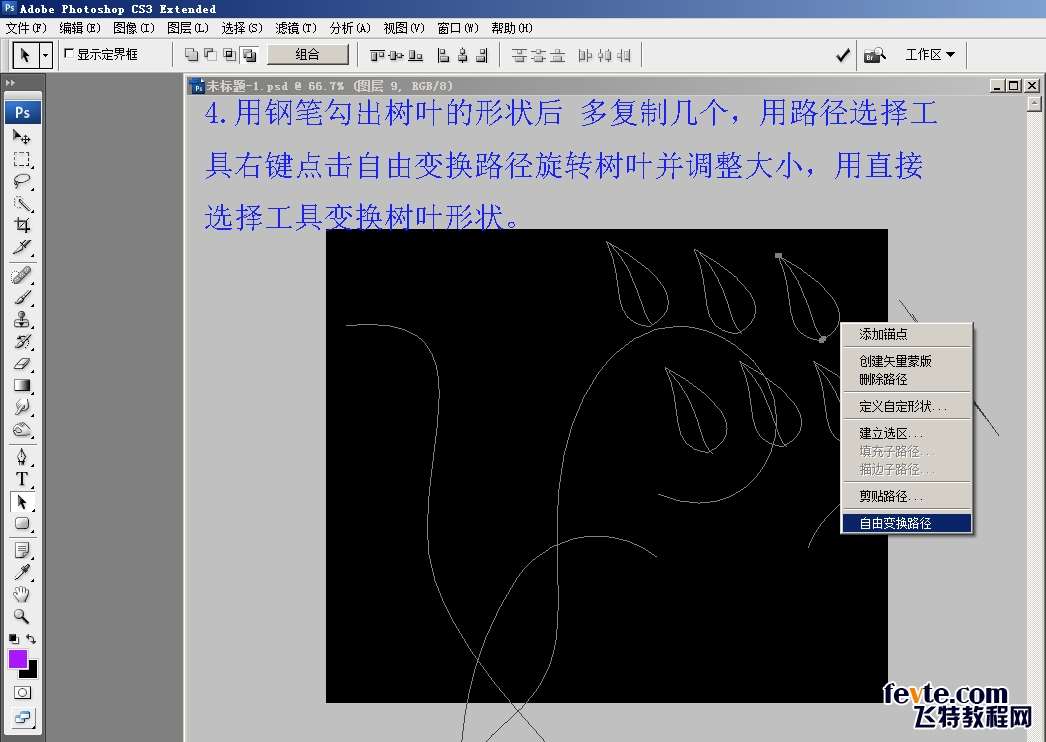Screen dimensions: 1046x742
Task: Select the Clone Stamp tool
Action: tap(22, 319)
